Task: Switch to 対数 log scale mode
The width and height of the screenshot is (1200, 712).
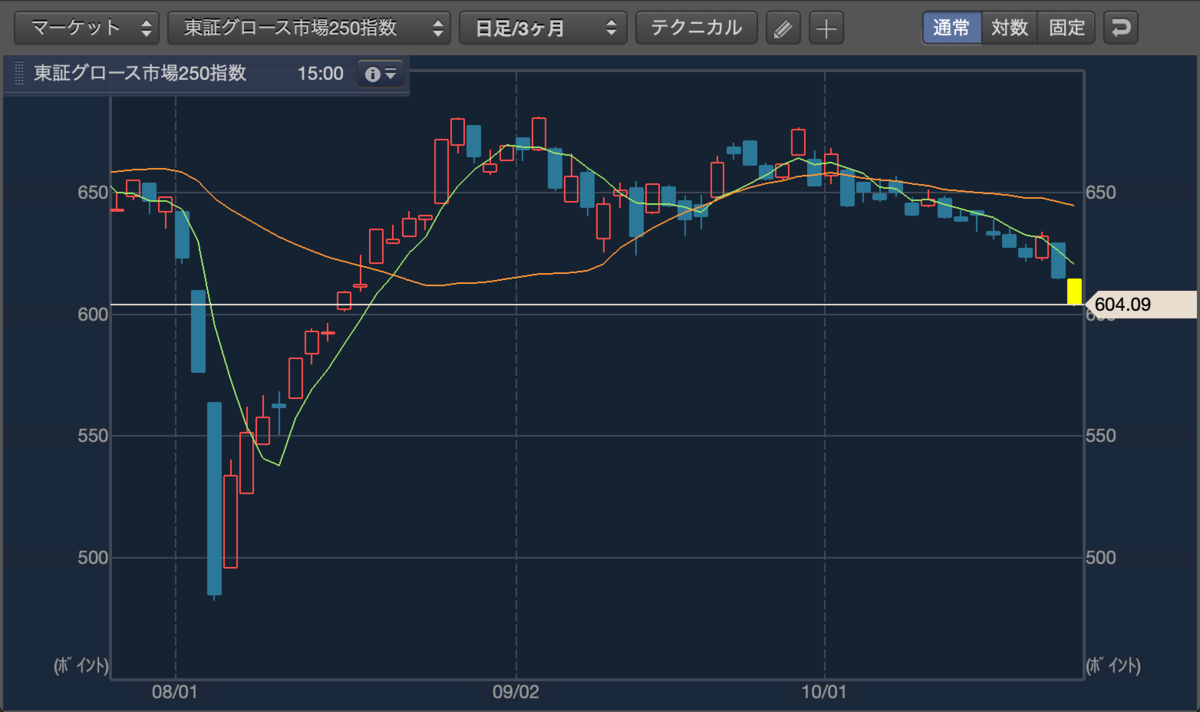Action: (x=1010, y=28)
